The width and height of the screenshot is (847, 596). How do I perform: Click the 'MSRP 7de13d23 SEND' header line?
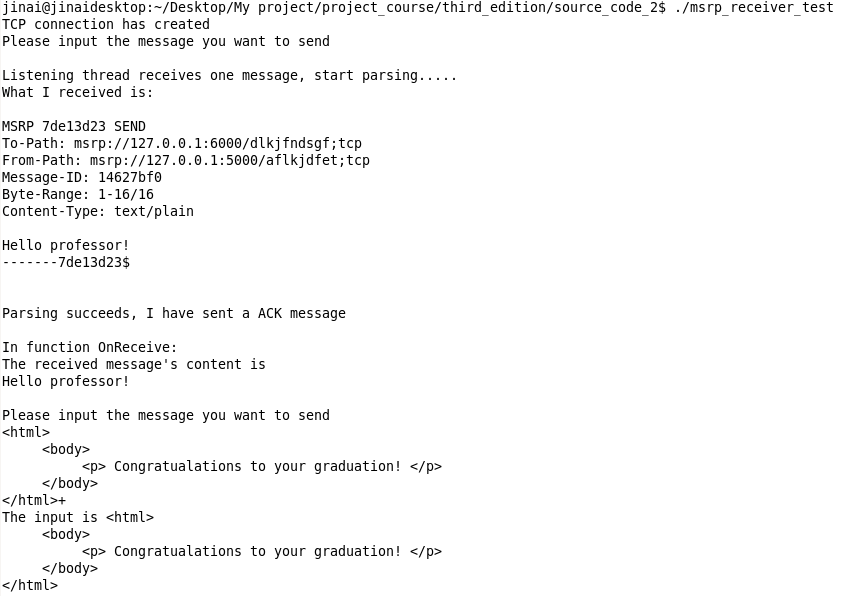(x=74, y=126)
